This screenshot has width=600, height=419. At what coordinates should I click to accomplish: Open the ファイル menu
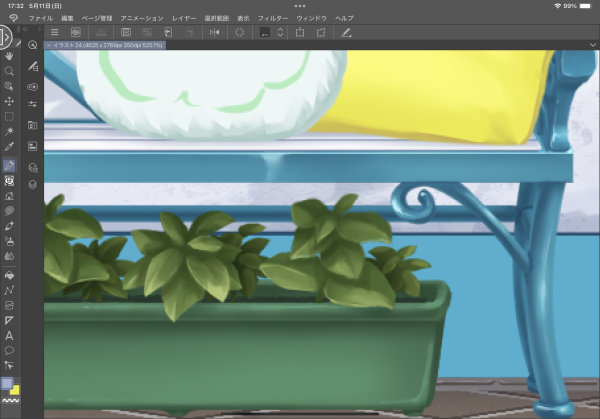click(41, 19)
